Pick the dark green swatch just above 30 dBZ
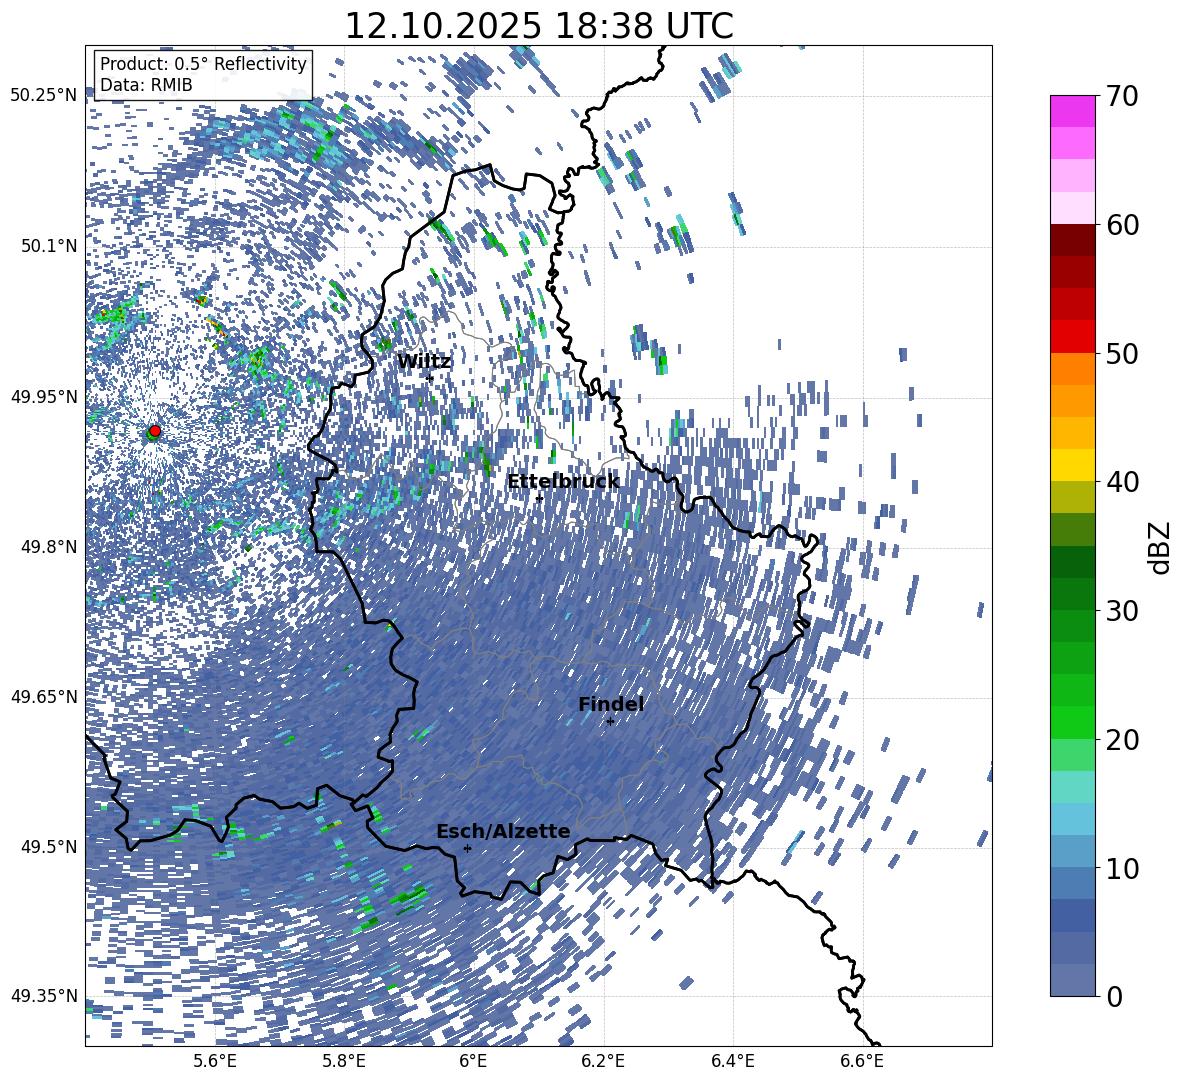The width and height of the screenshot is (1184, 1081). (x=1072, y=594)
